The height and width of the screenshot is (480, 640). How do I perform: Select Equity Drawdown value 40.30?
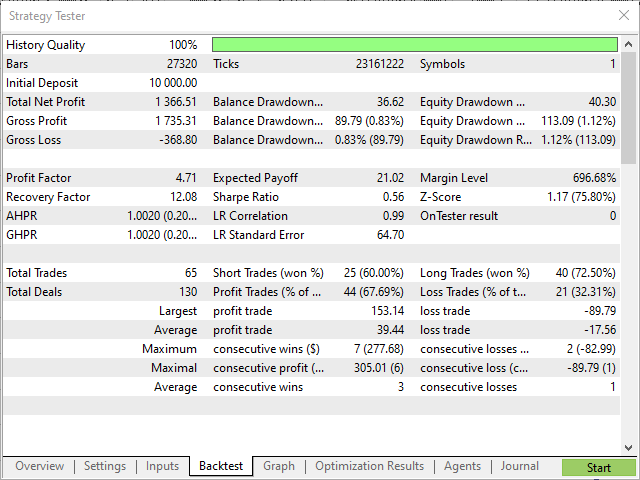coord(602,102)
